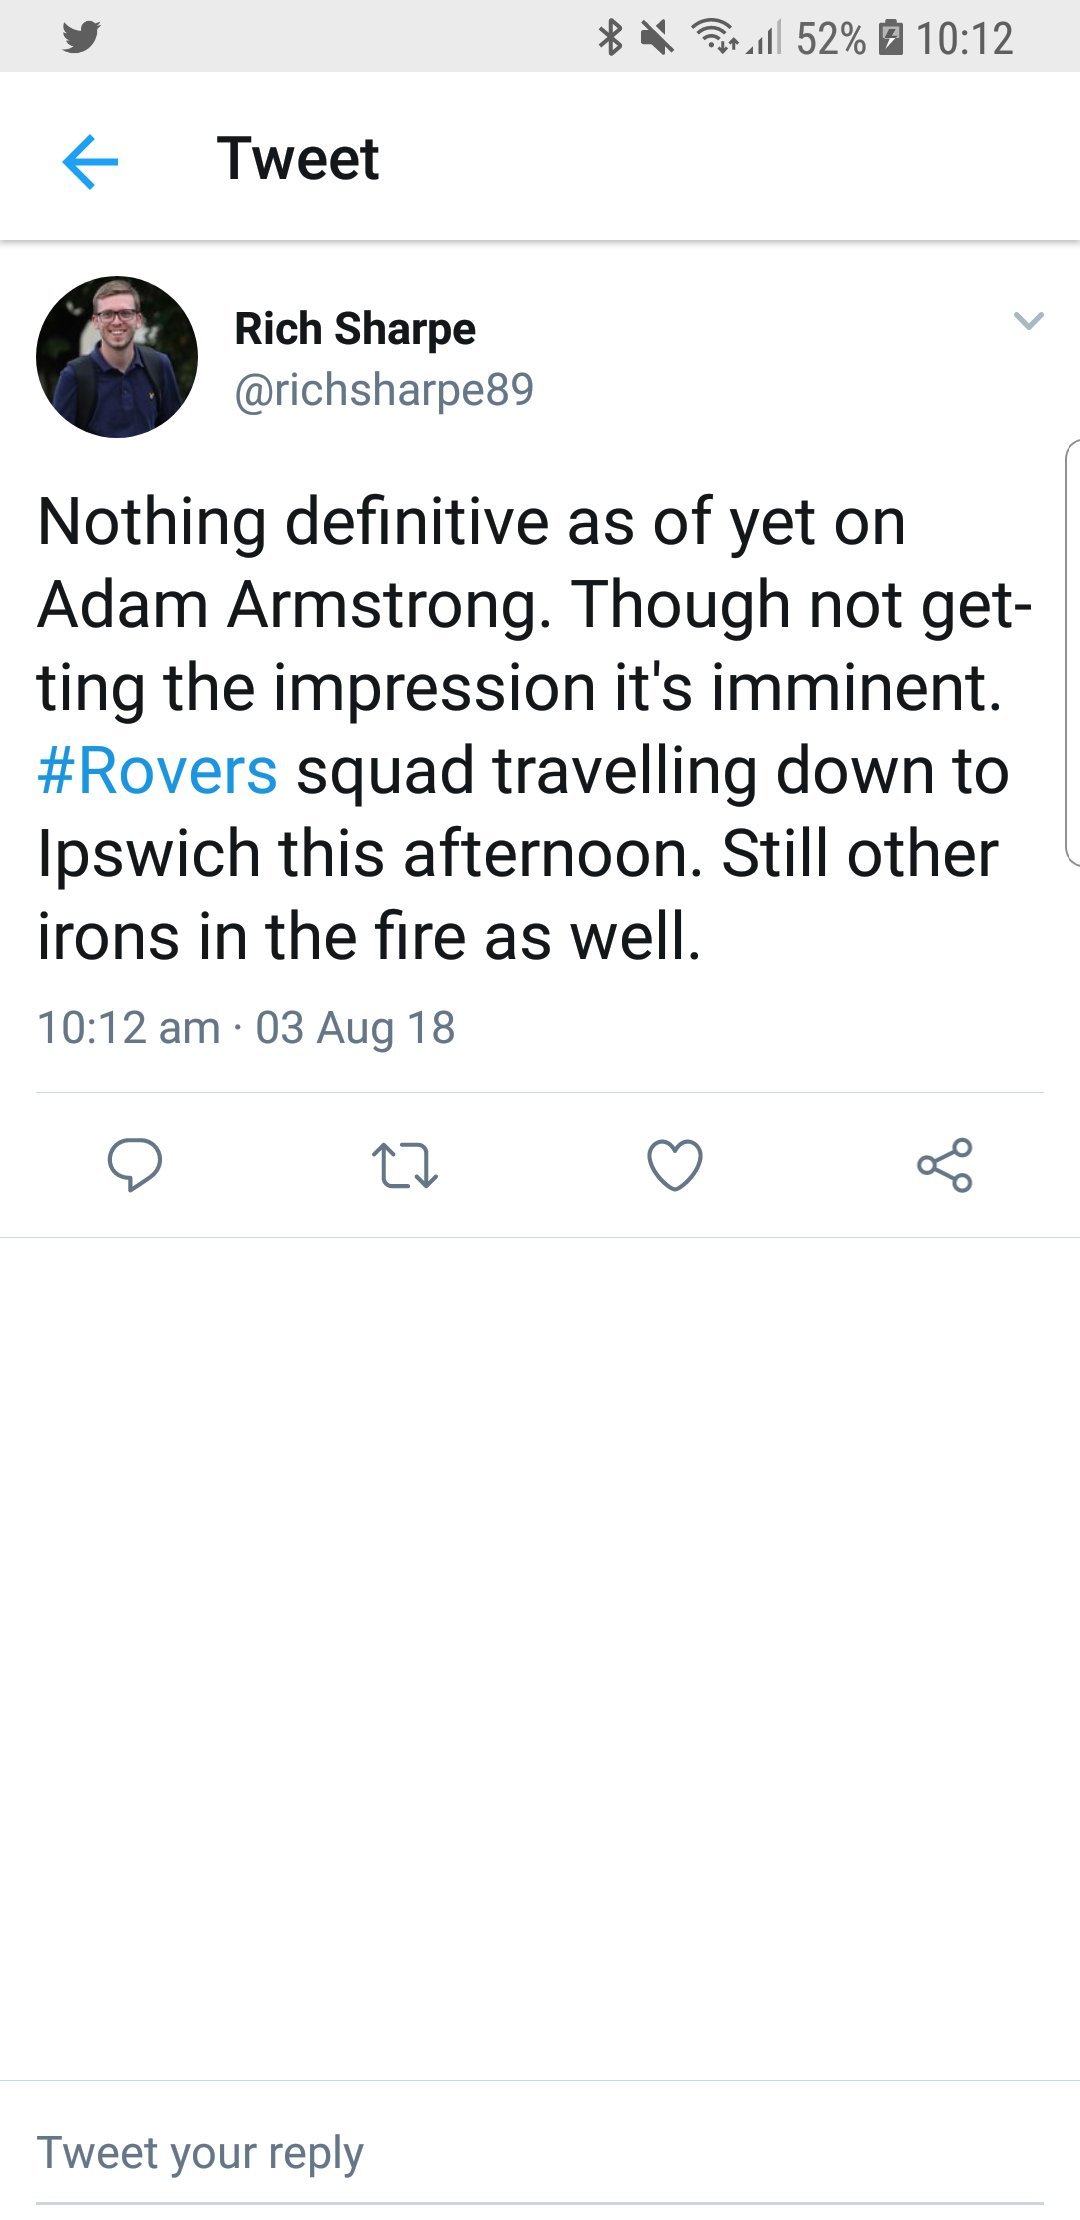Tap the Twitter bird status bar icon
This screenshot has width=1080, height=2220.
(81, 37)
